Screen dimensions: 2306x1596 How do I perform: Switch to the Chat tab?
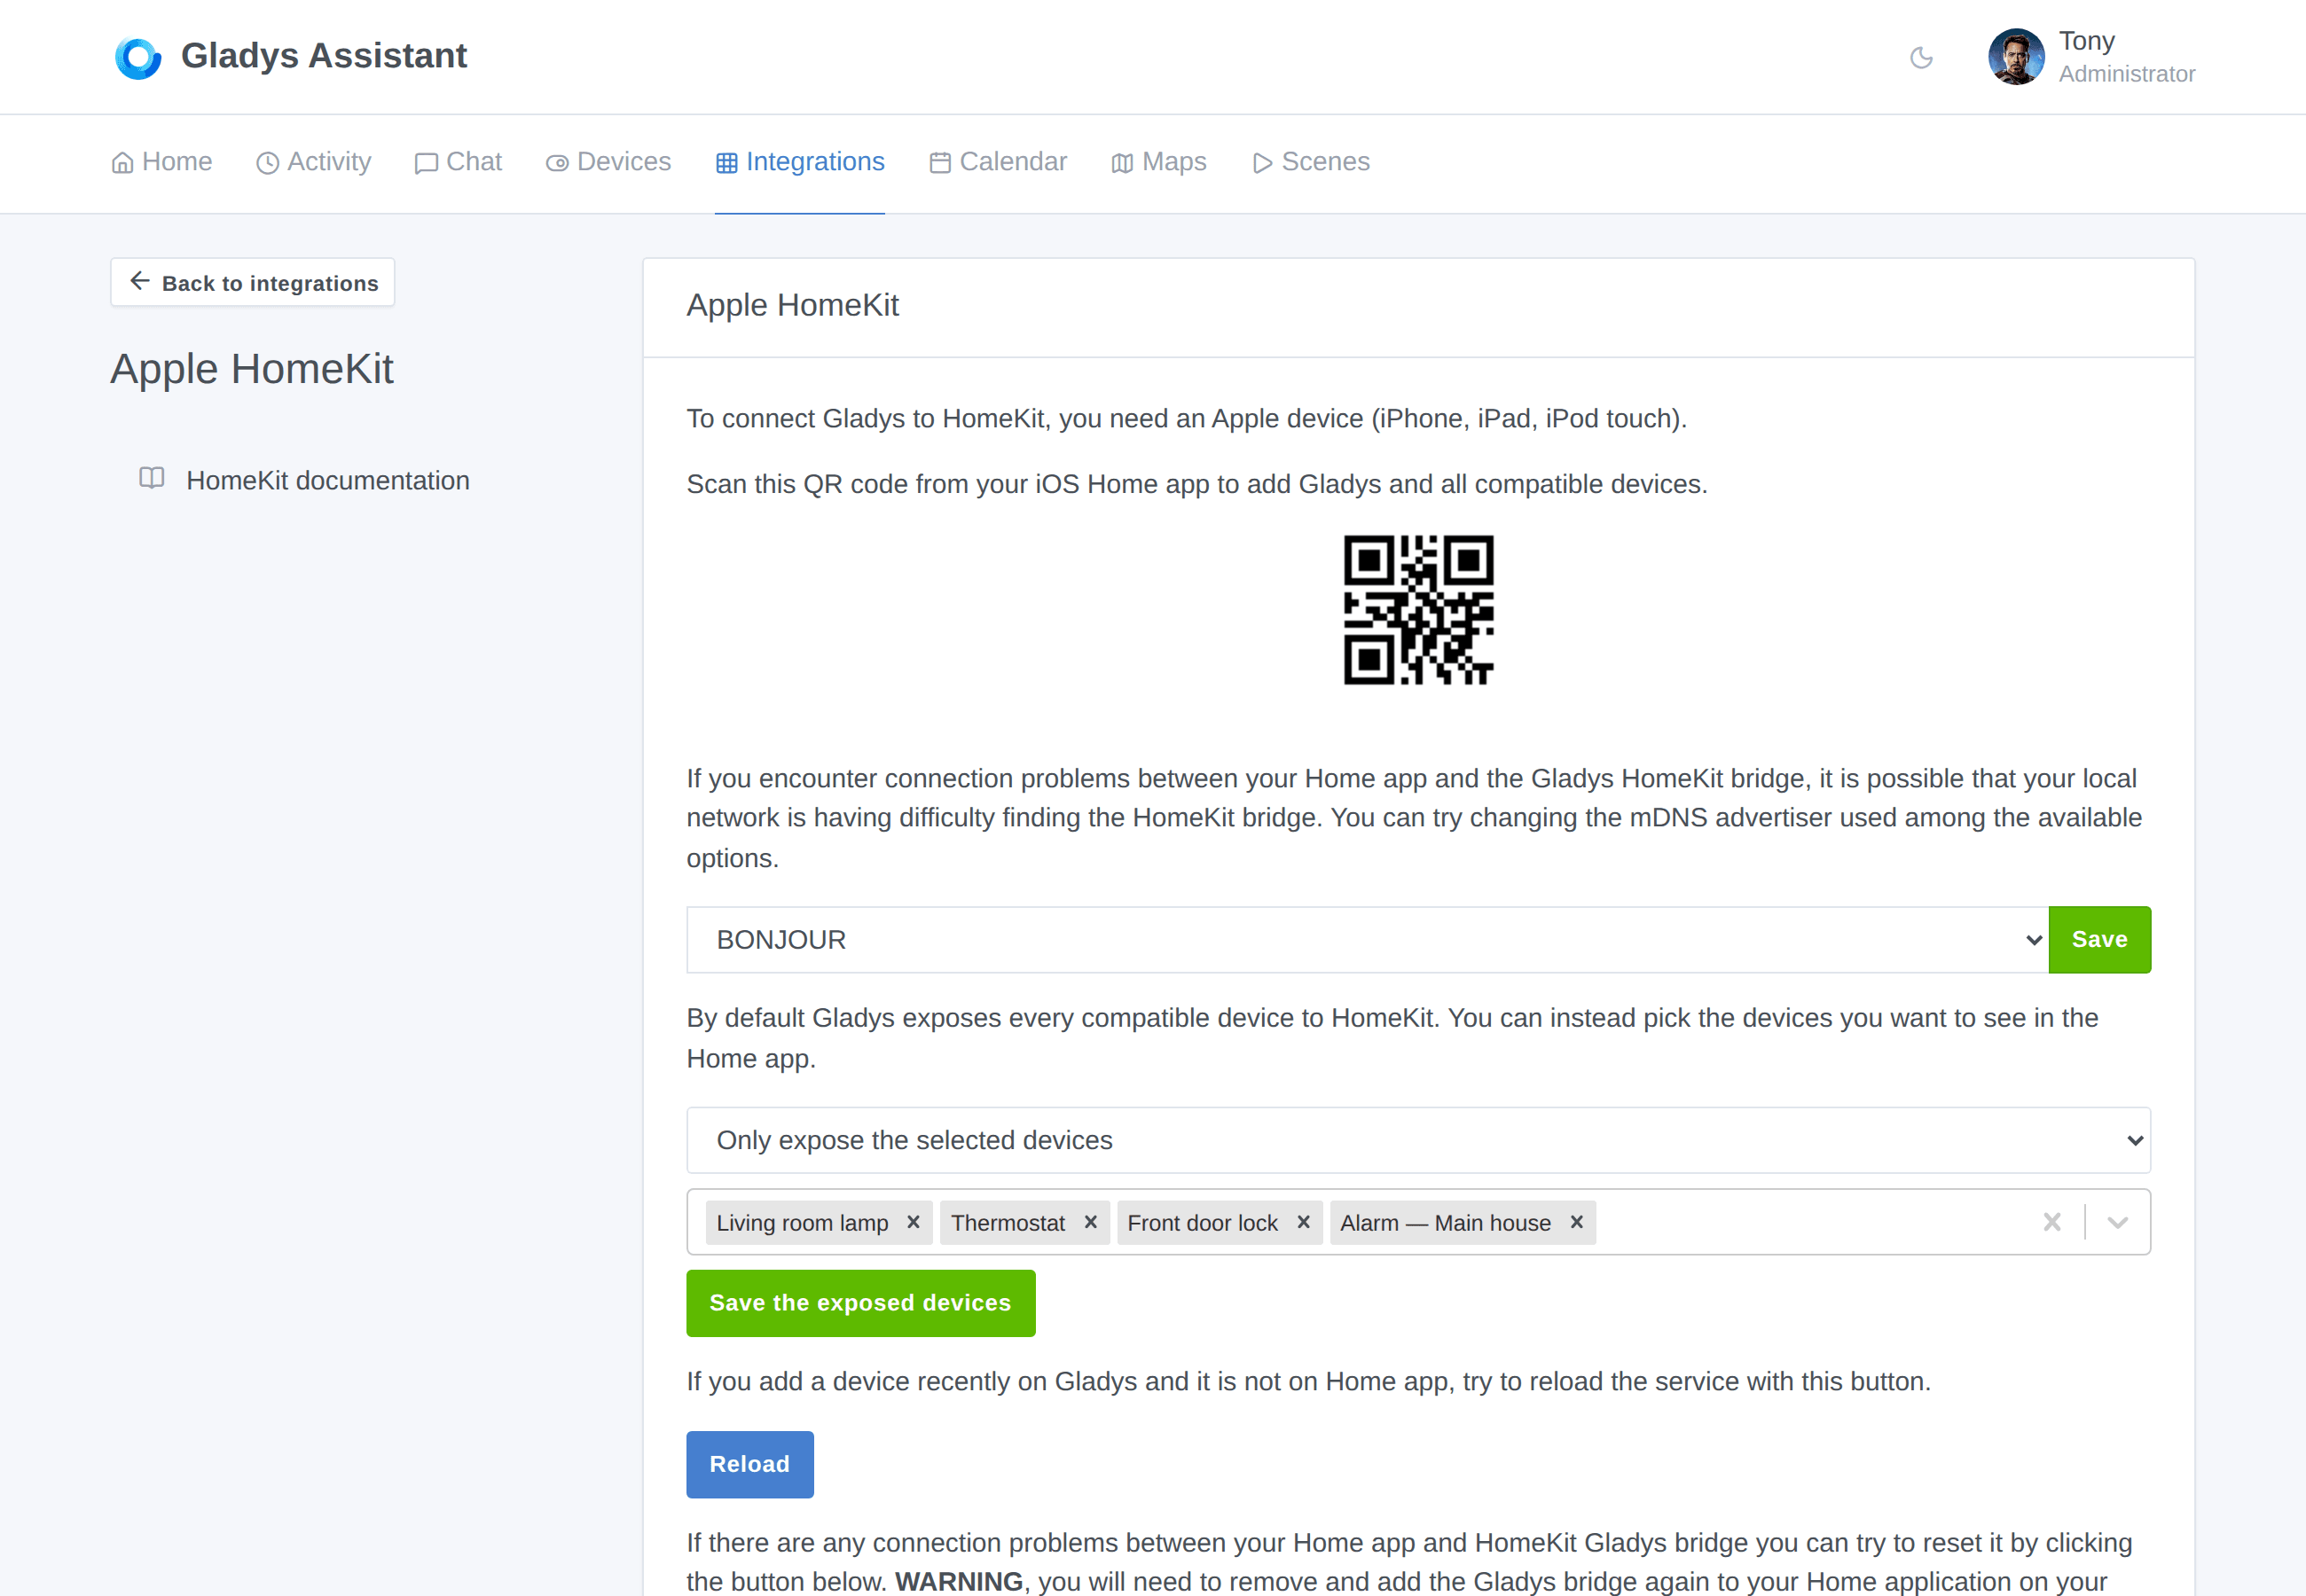(x=458, y=162)
